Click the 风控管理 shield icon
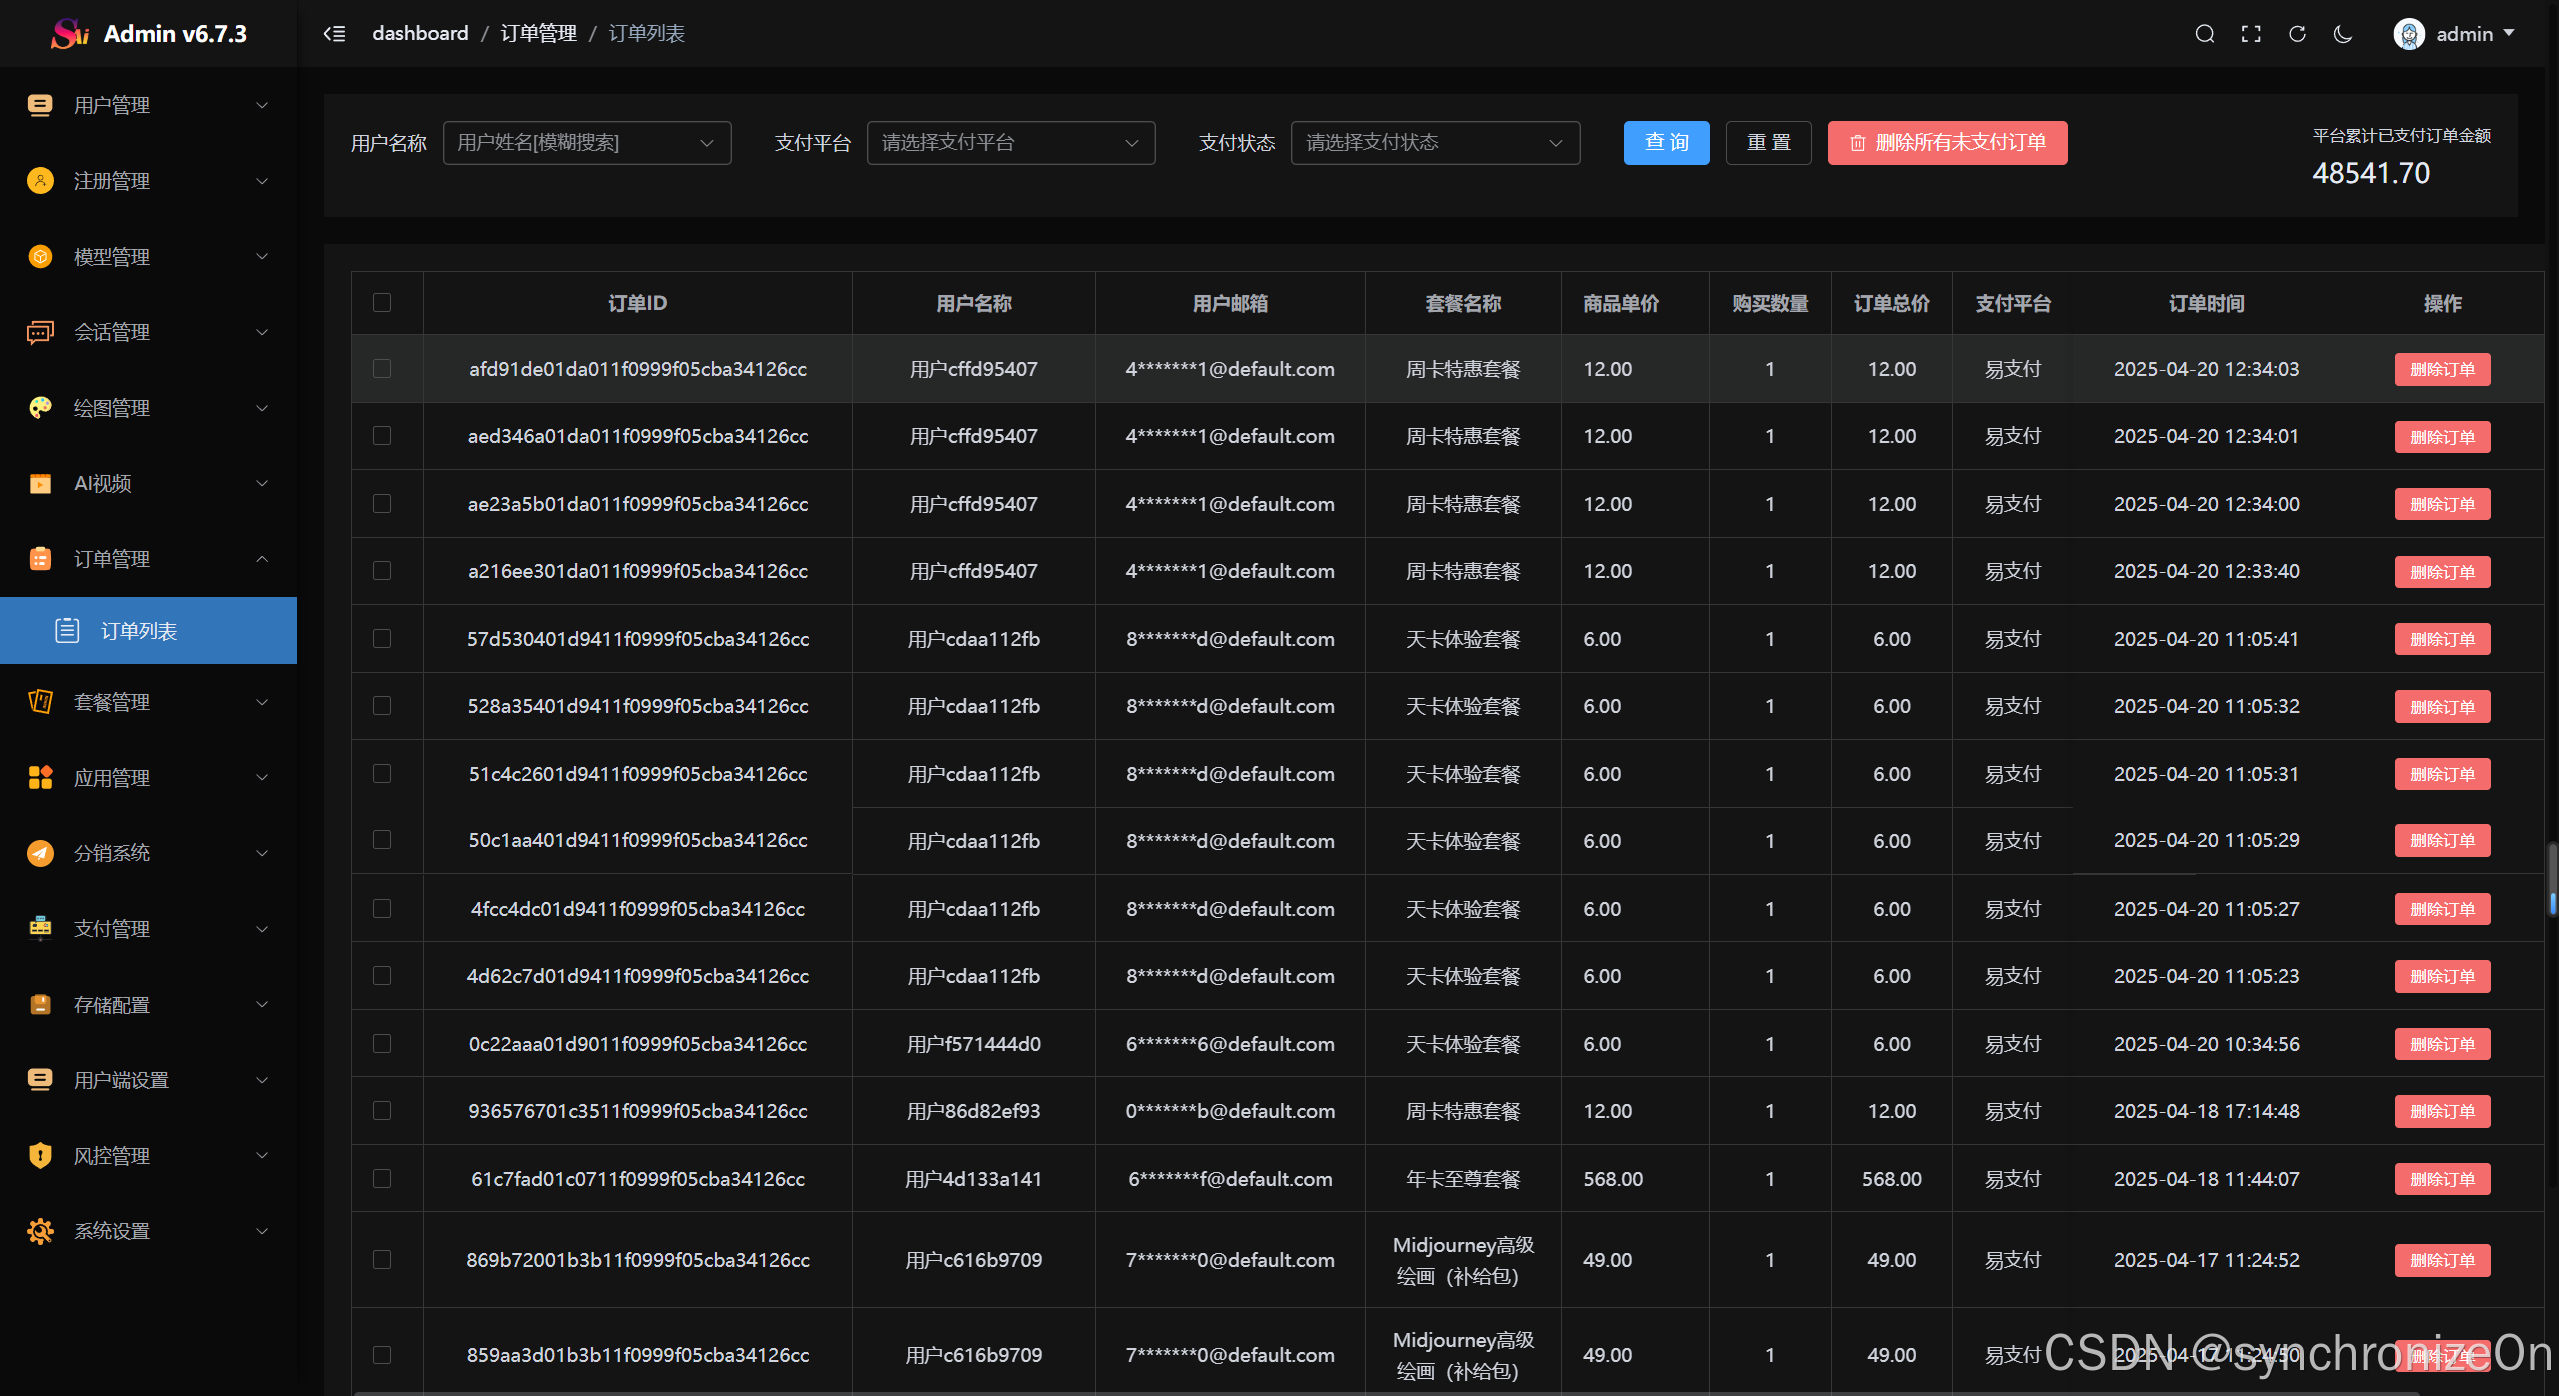This screenshot has width=2559, height=1396. (x=40, y=1155)
